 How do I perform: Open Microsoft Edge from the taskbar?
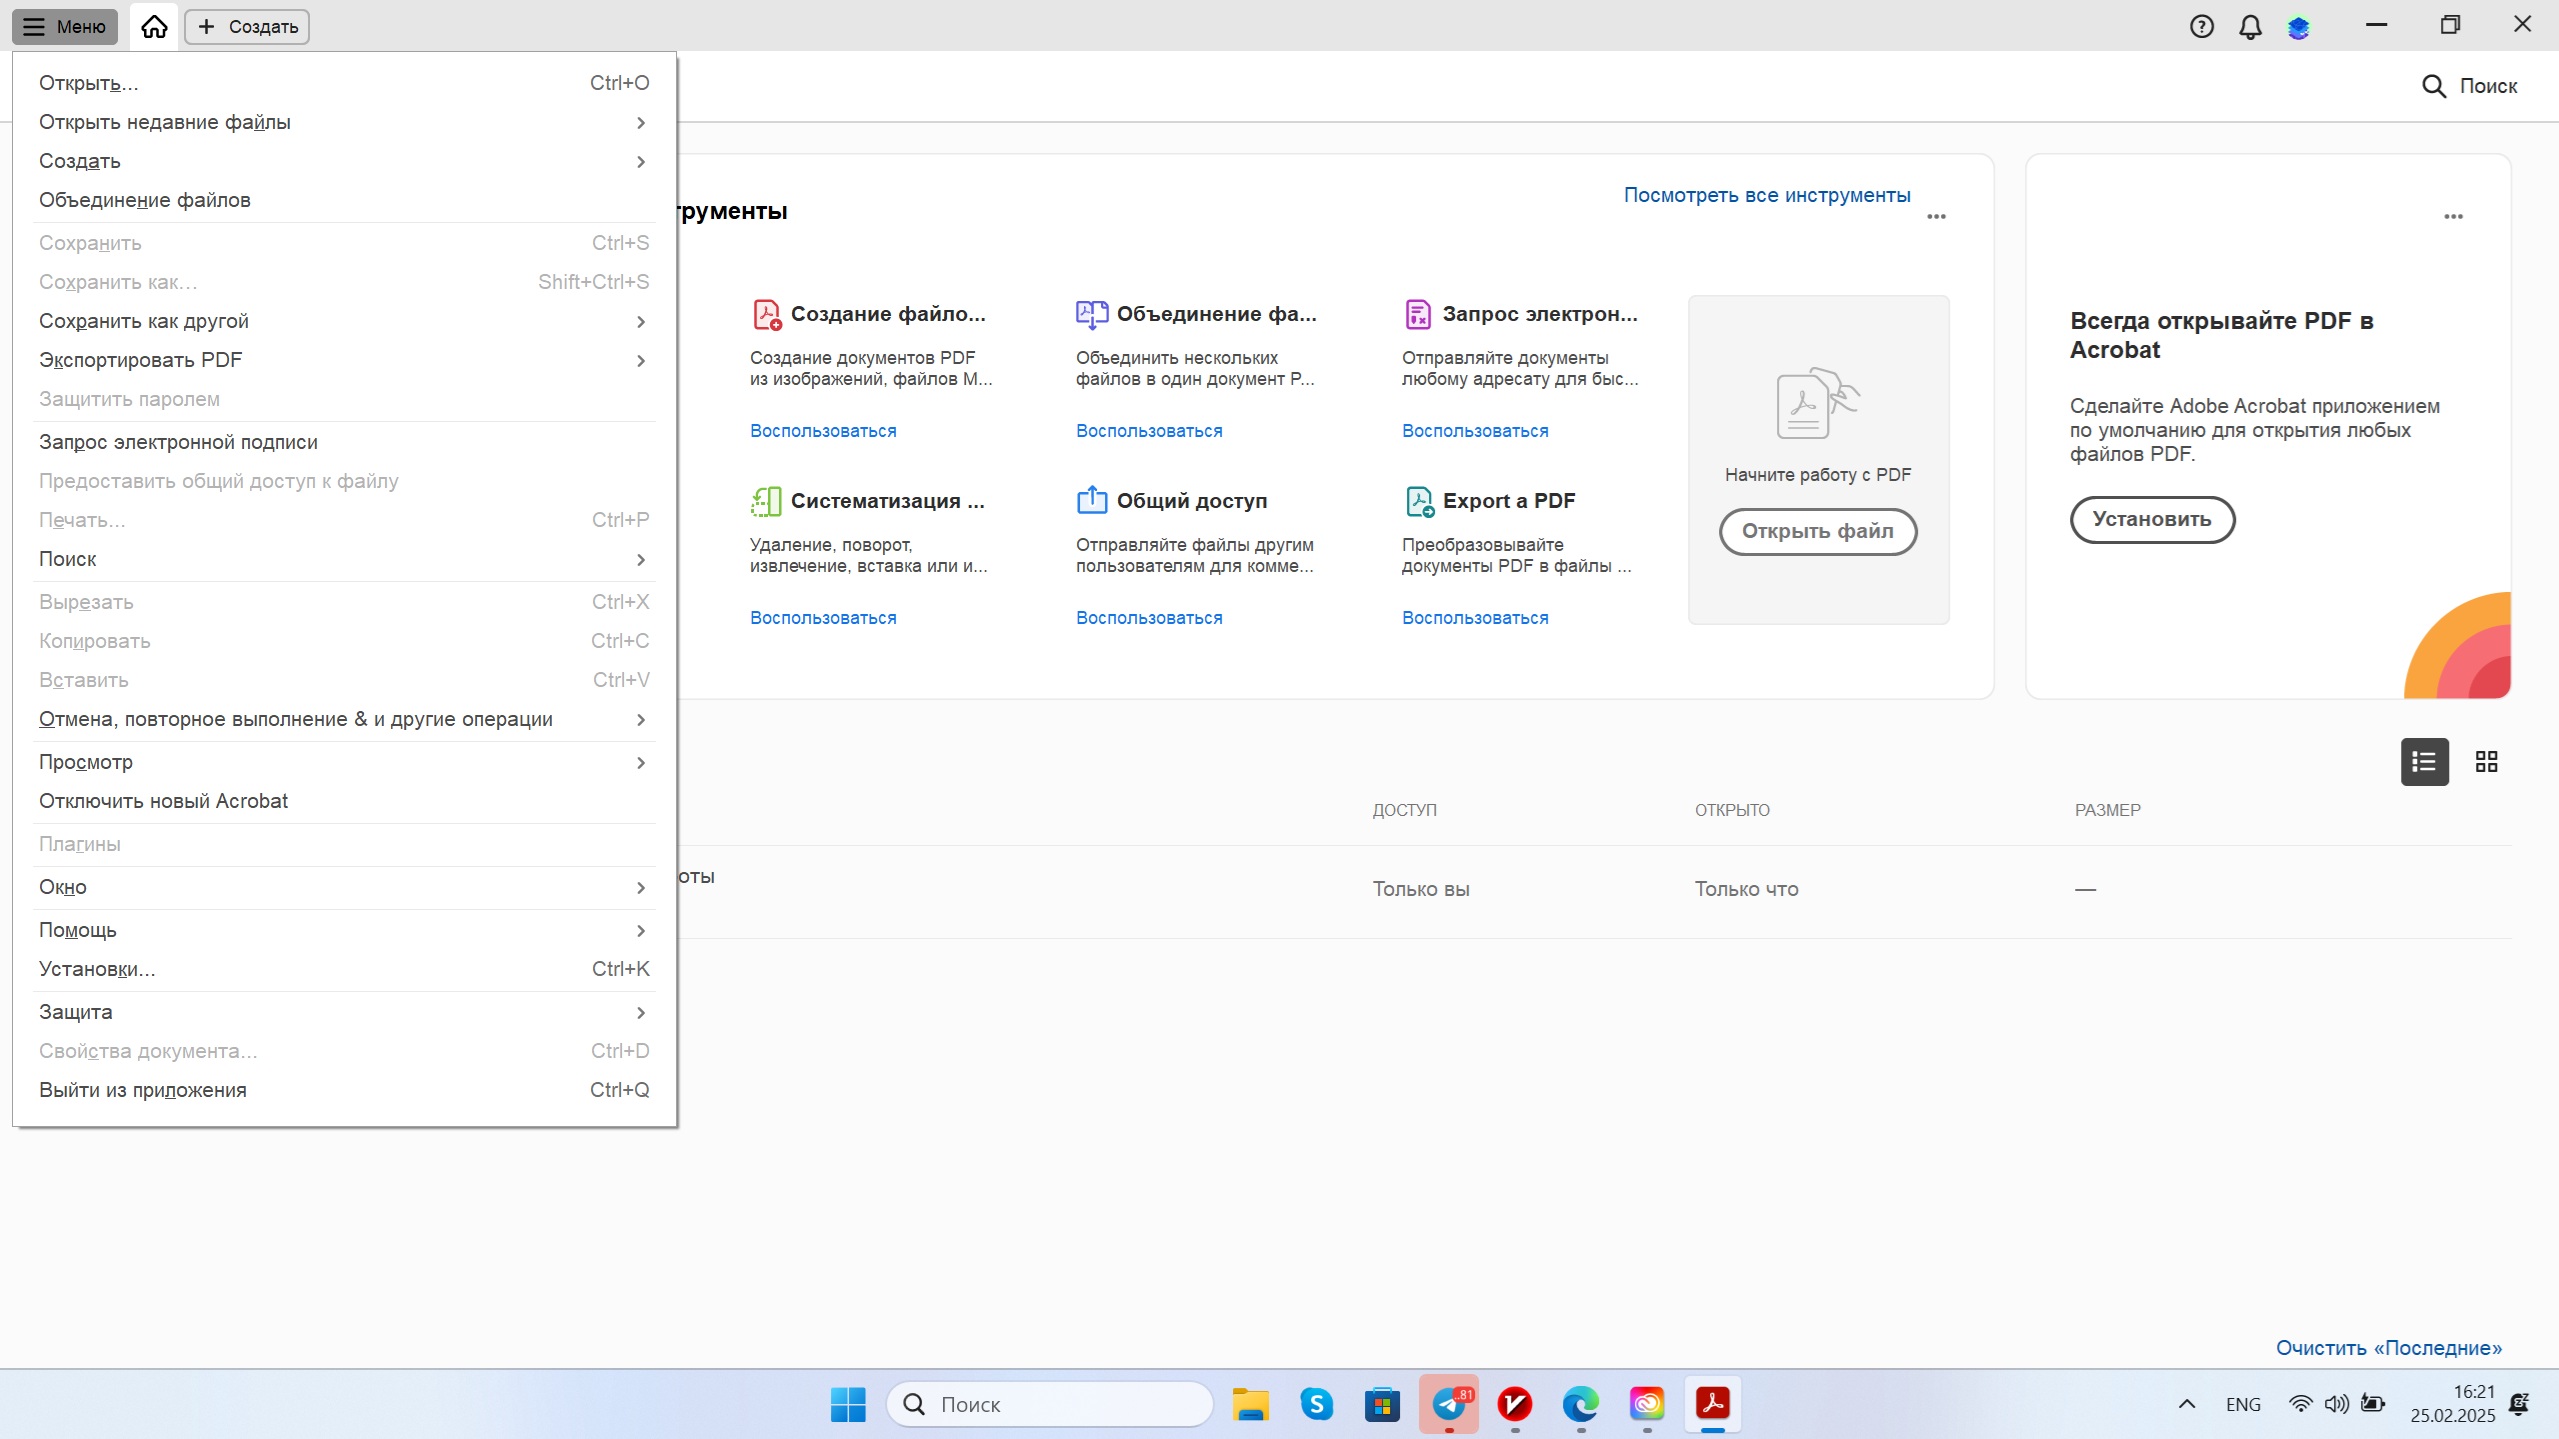pos(1581,1404)
